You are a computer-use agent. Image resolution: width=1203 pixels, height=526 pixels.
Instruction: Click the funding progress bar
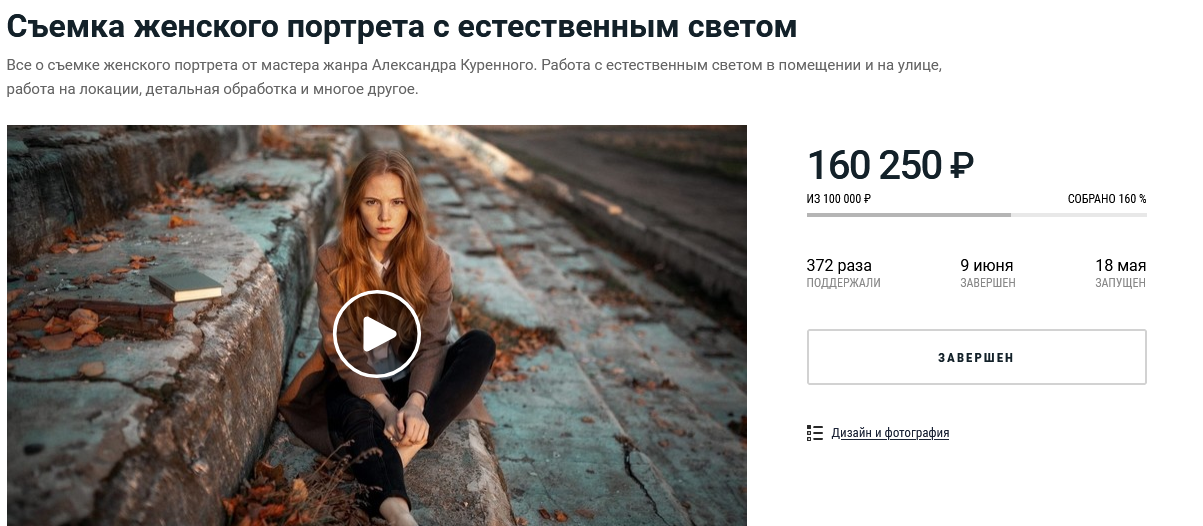pyautogui.click(x=976, y=215)
